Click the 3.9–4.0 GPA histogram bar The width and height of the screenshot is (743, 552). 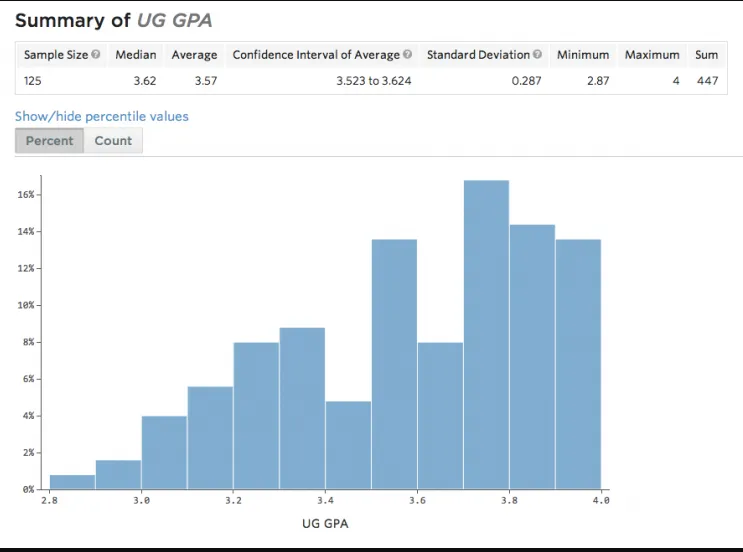coord(578,364)
